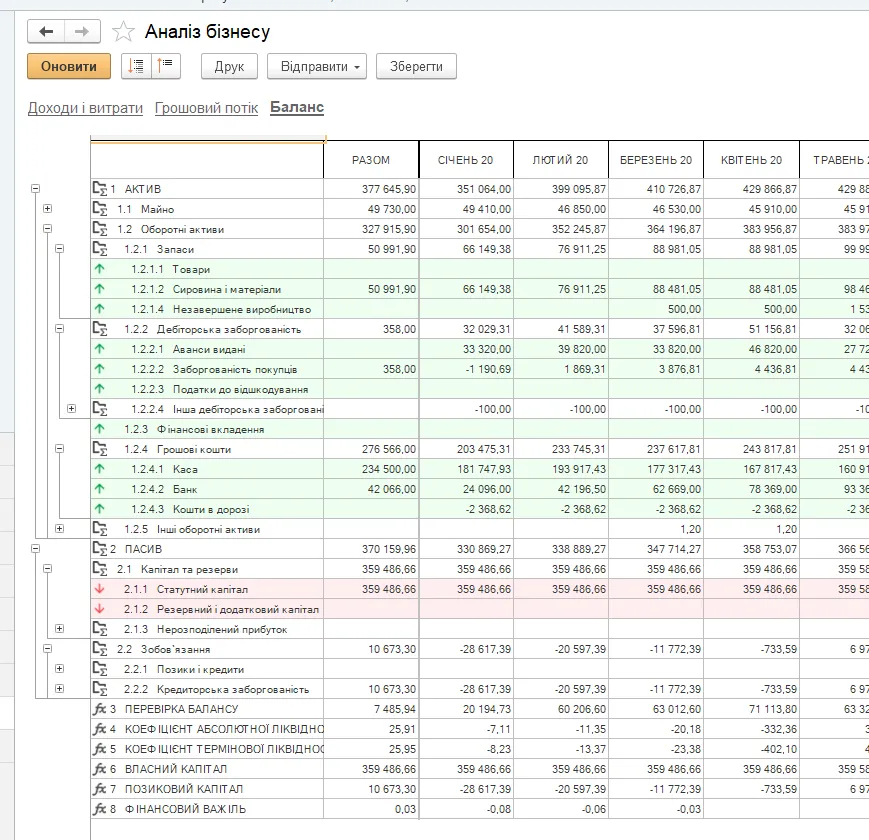Click green arrow icon beside Каса row

point(100,469)
